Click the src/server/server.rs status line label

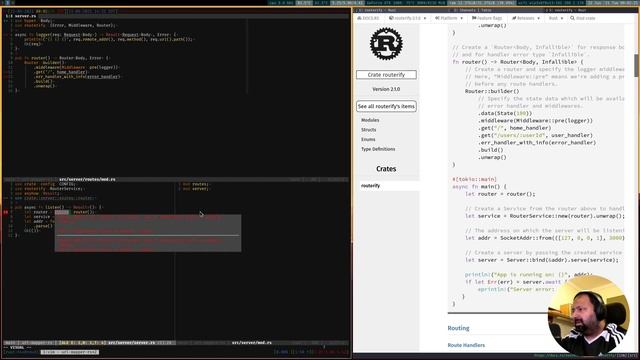pos(131,343)
